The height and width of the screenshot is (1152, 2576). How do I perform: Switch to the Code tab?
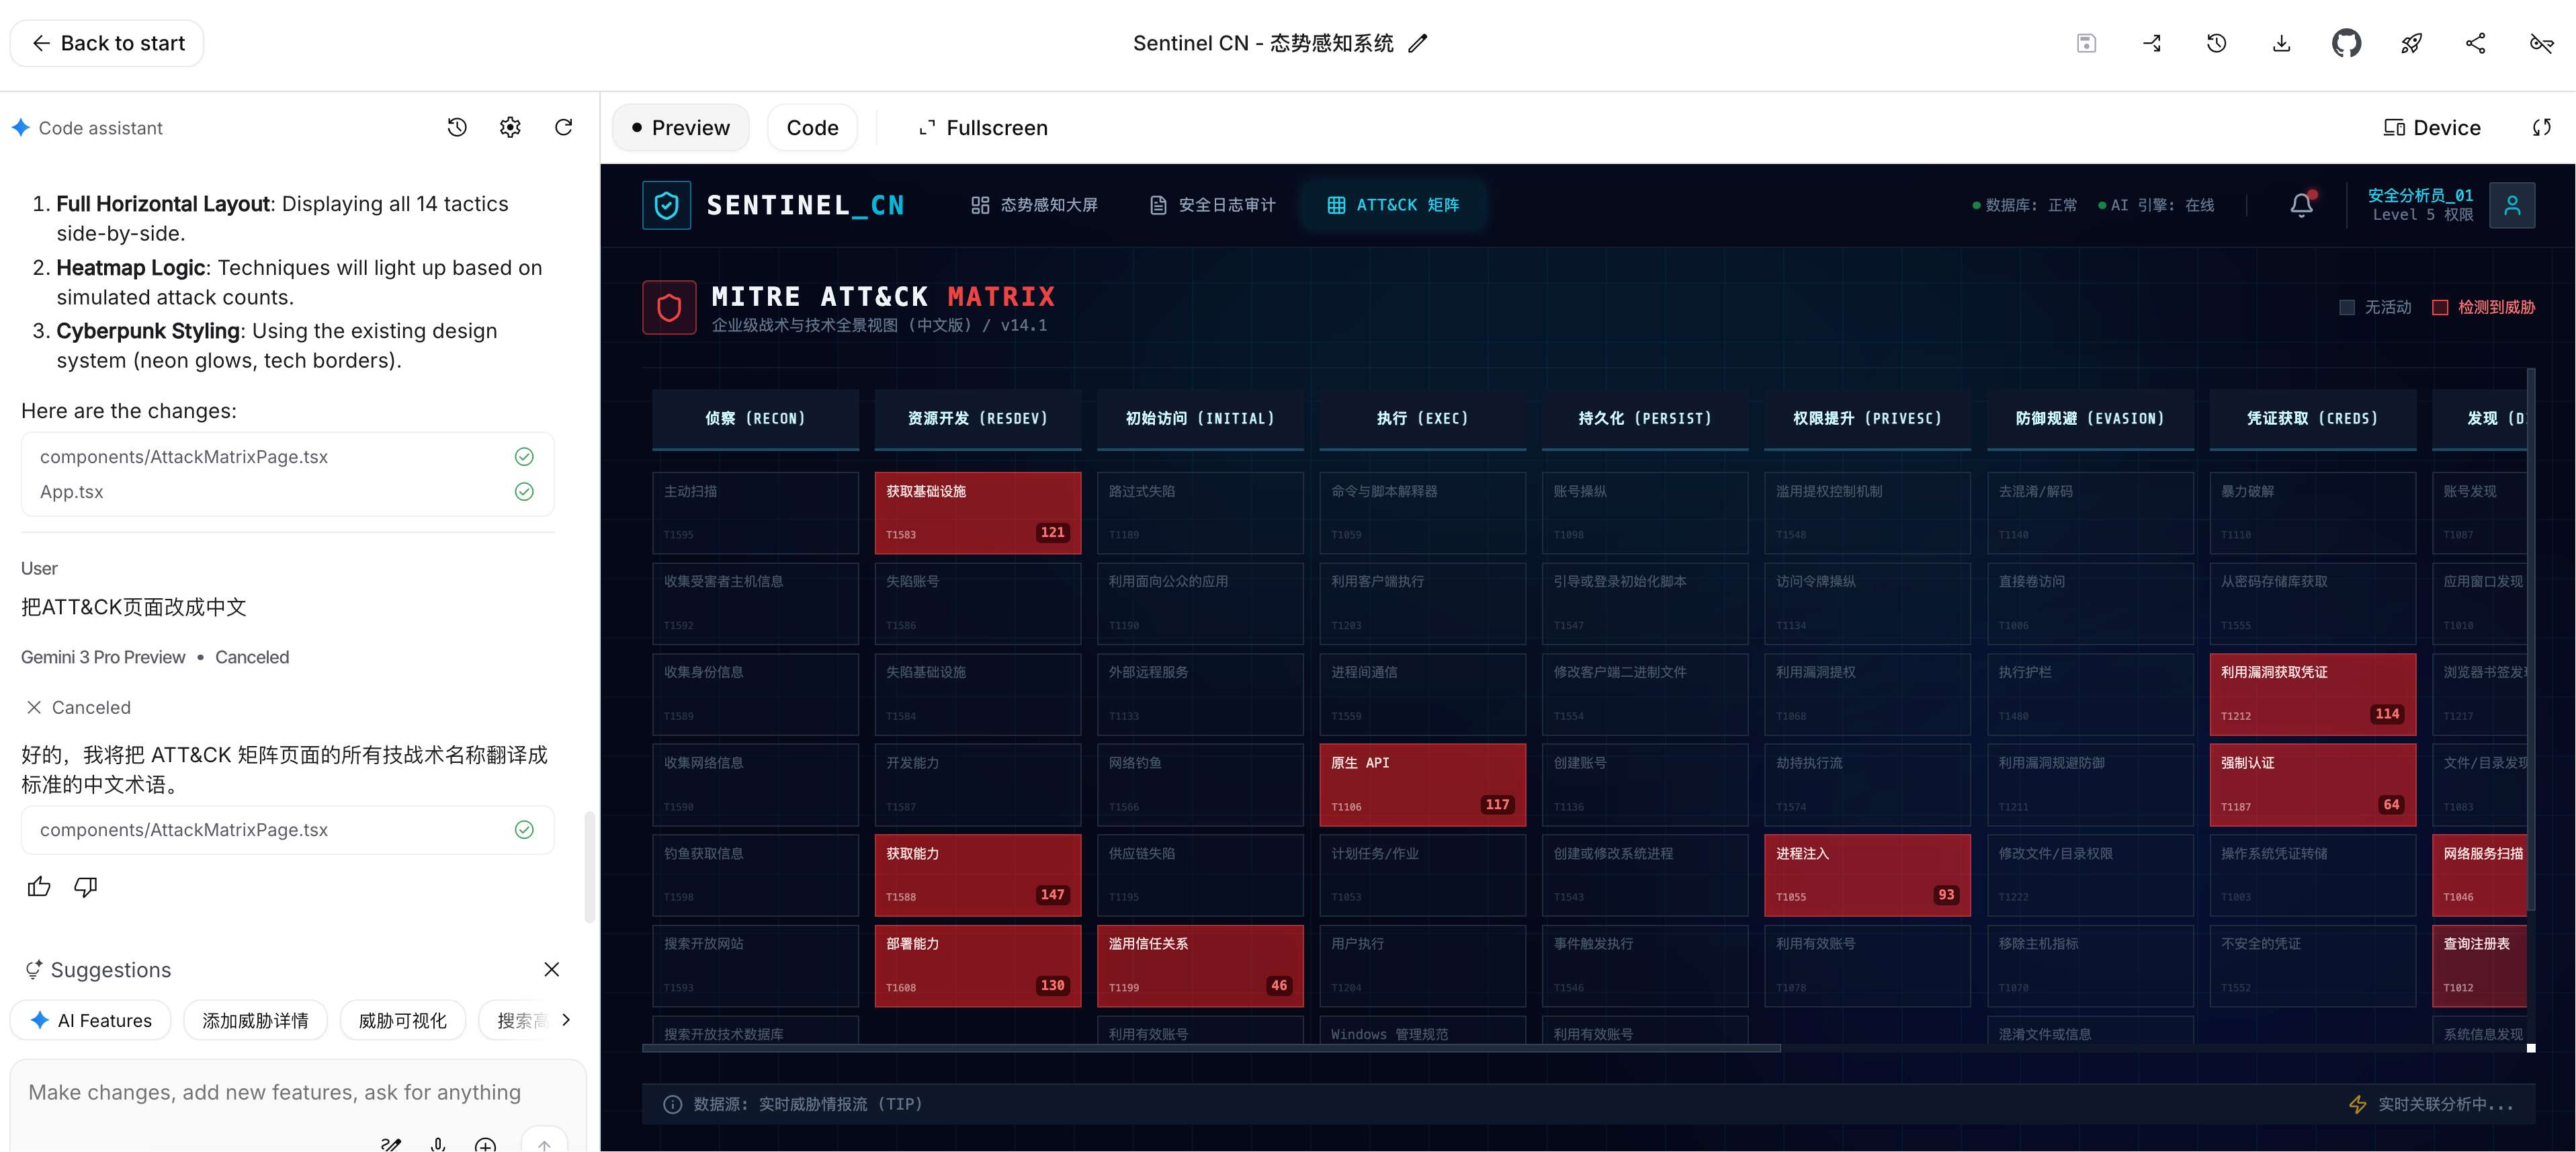[x=812, y=127]
